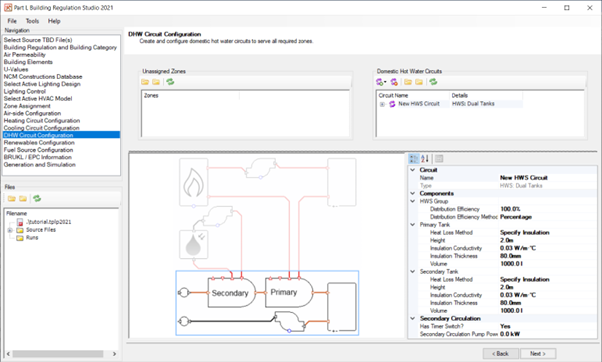
Task: Click the Primary tank in the diagram
Action: 289,293
